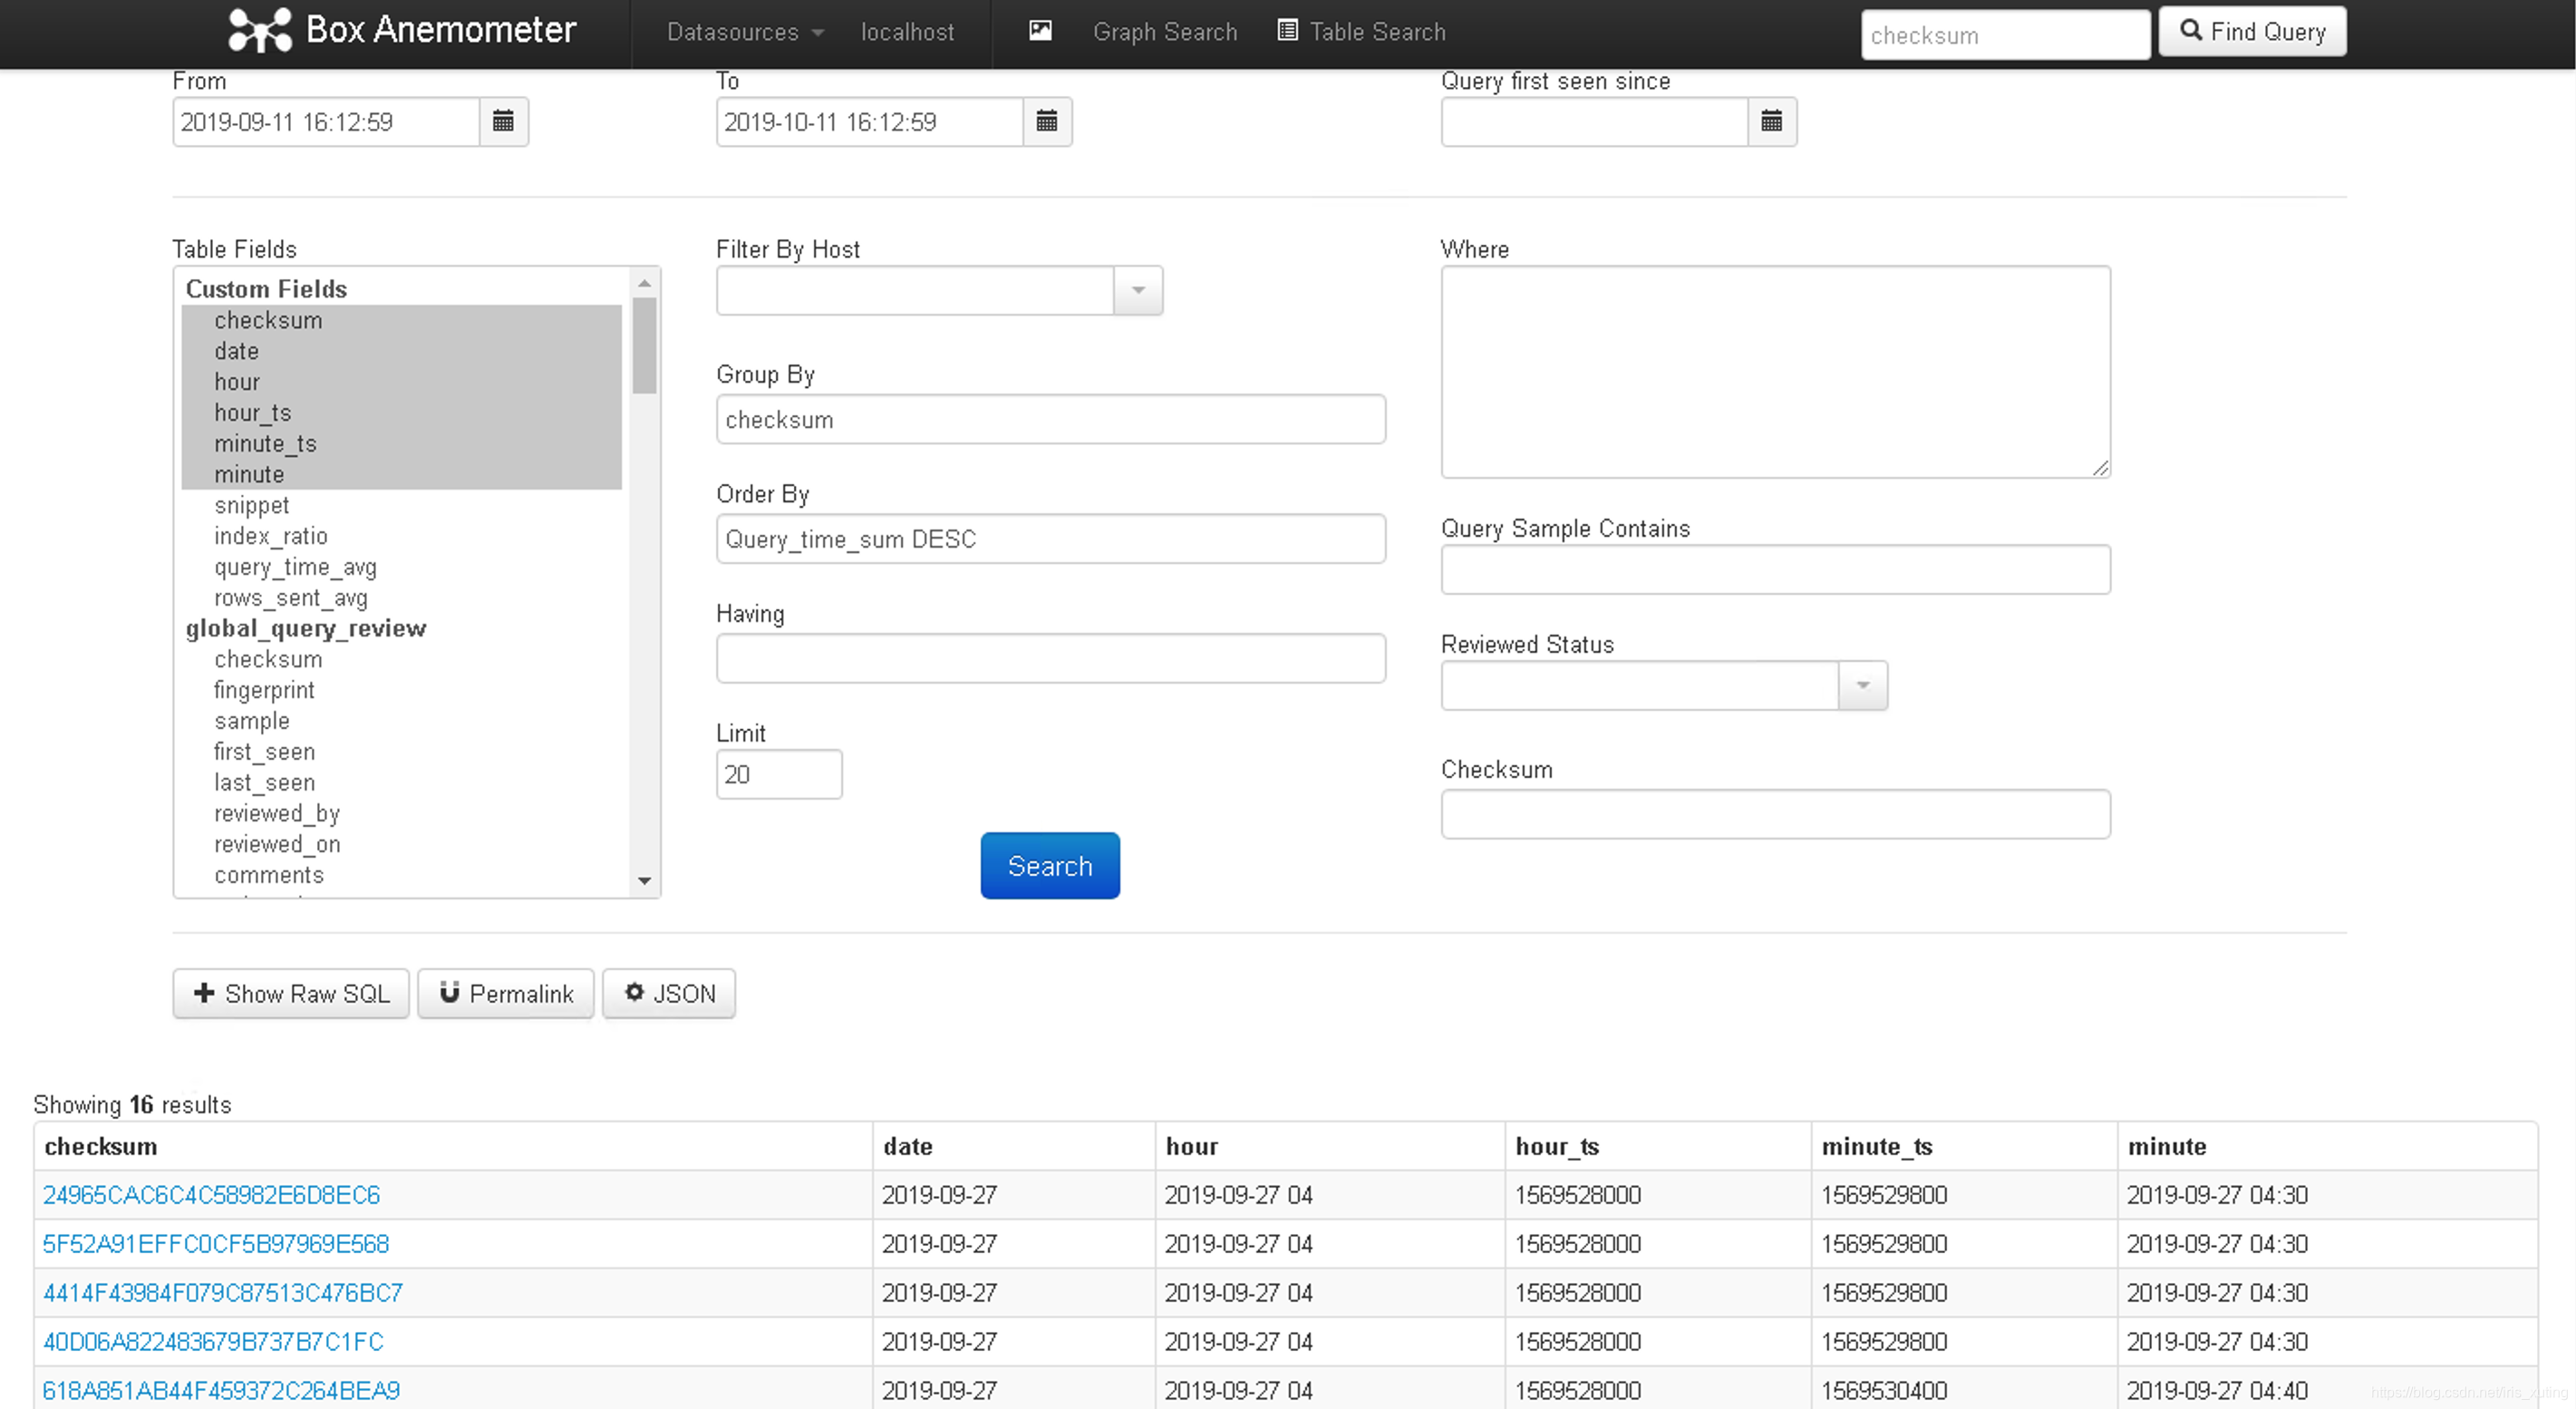Image resolution: width=2576 pixels, height=1409 pixels.
Task: Click the Box Anemometer logo icon
Action: click(260, 30)
